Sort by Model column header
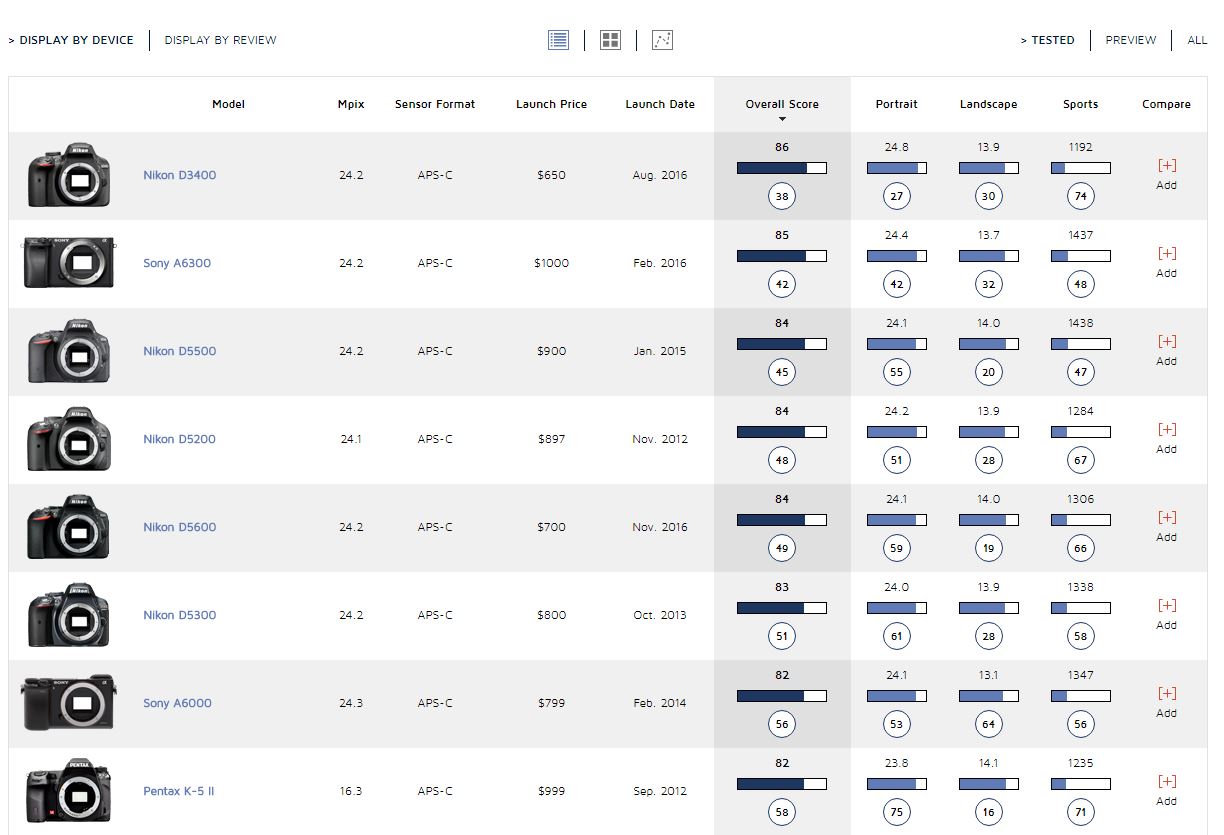This screenshot has width=1224, height=835. click(228, 104)
